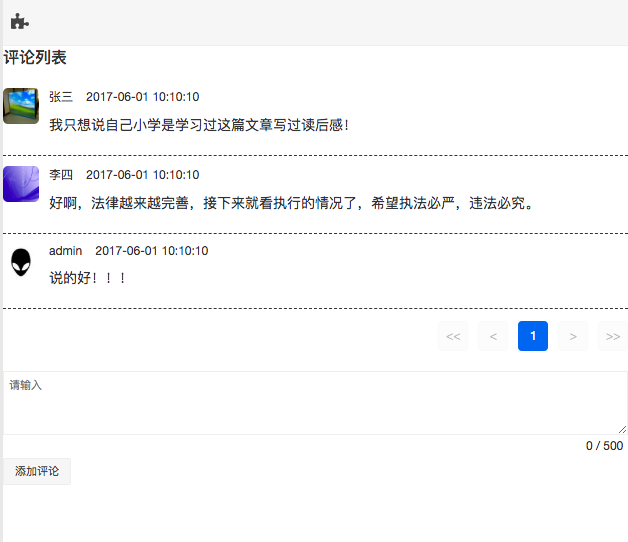
Task: Click the 0 / 500 character counter
Action: pos(604,446)
